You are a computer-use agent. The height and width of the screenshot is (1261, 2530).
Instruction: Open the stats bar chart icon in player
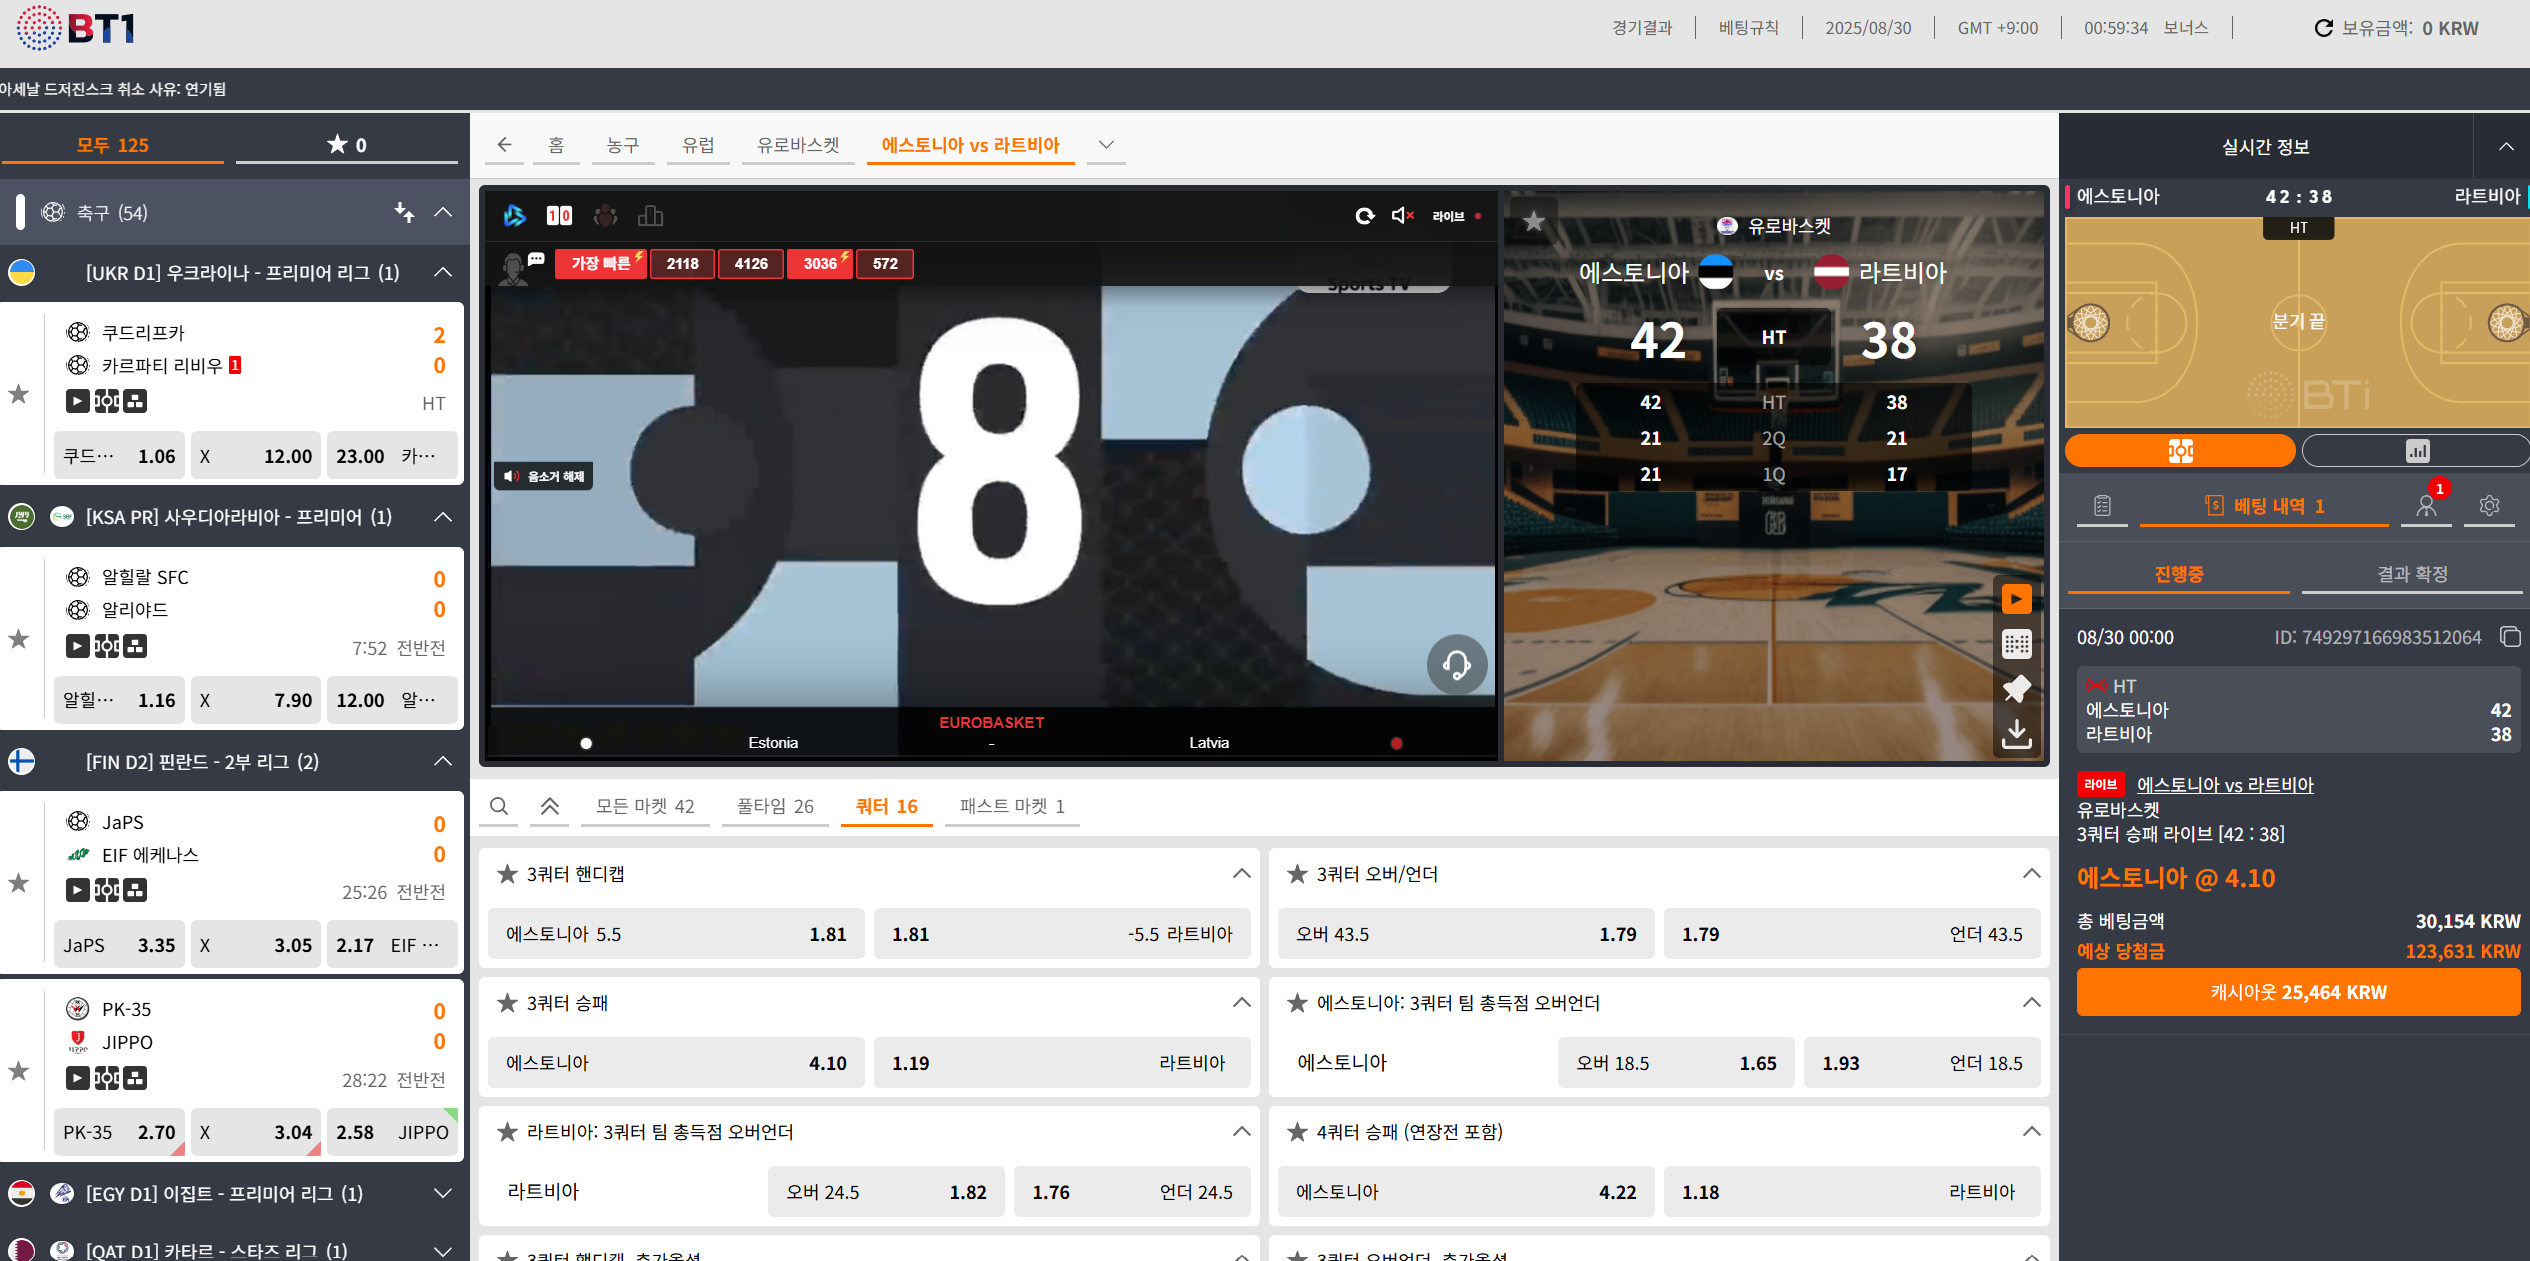pyautogui.click(x=650, y=215)
